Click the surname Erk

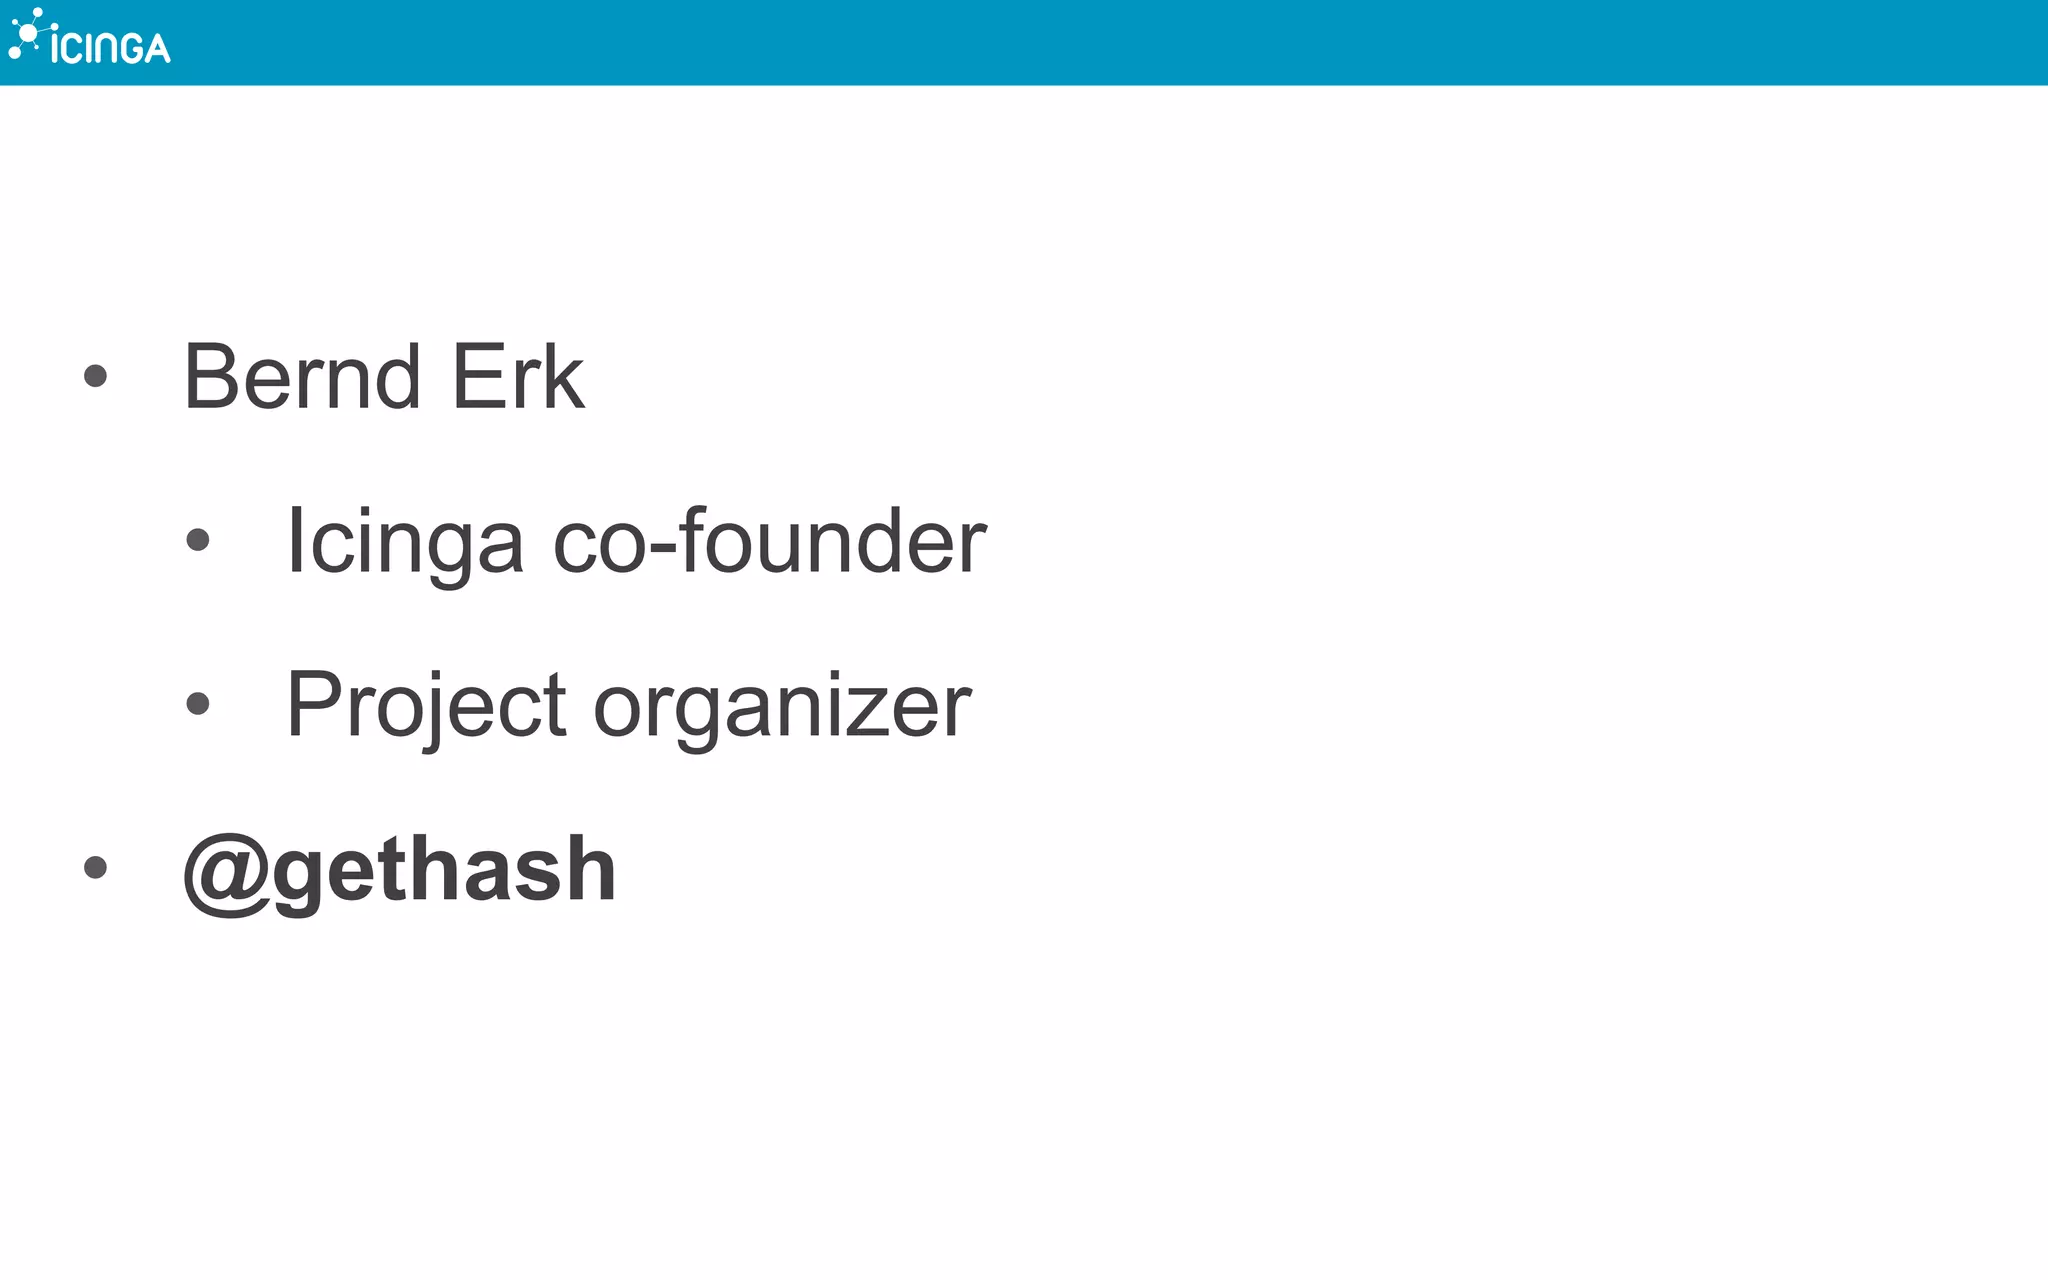click(x=518, y=377)
